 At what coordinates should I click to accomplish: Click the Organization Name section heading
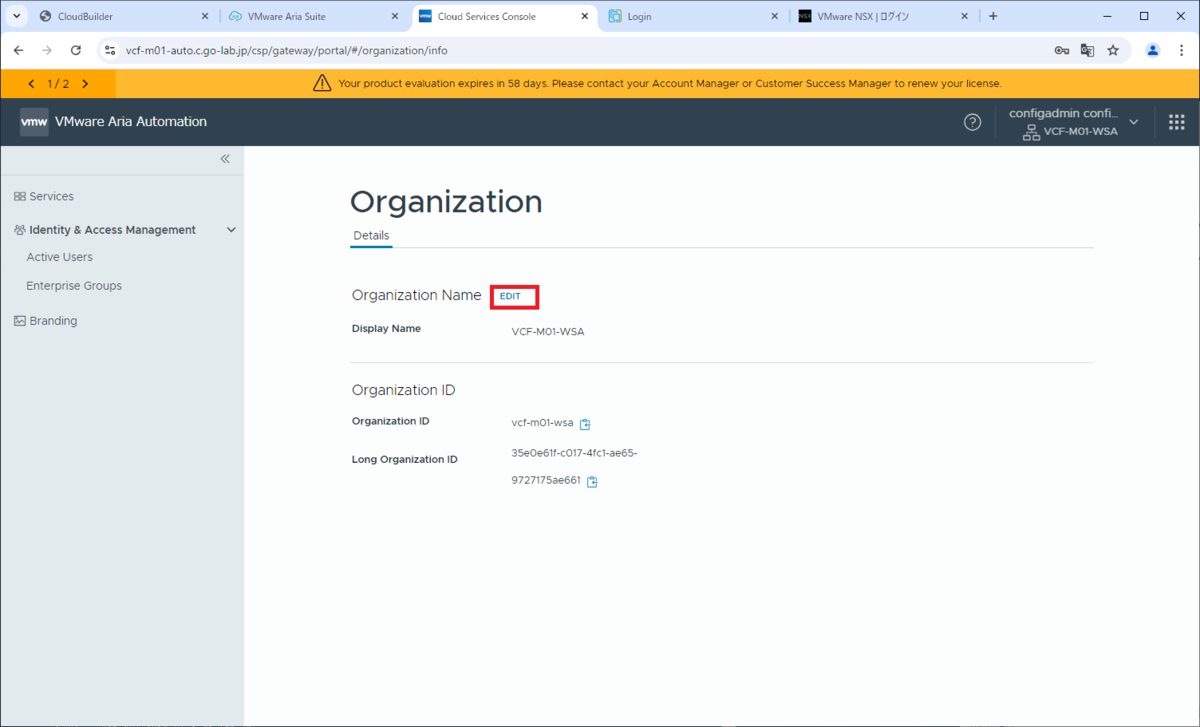417,295
